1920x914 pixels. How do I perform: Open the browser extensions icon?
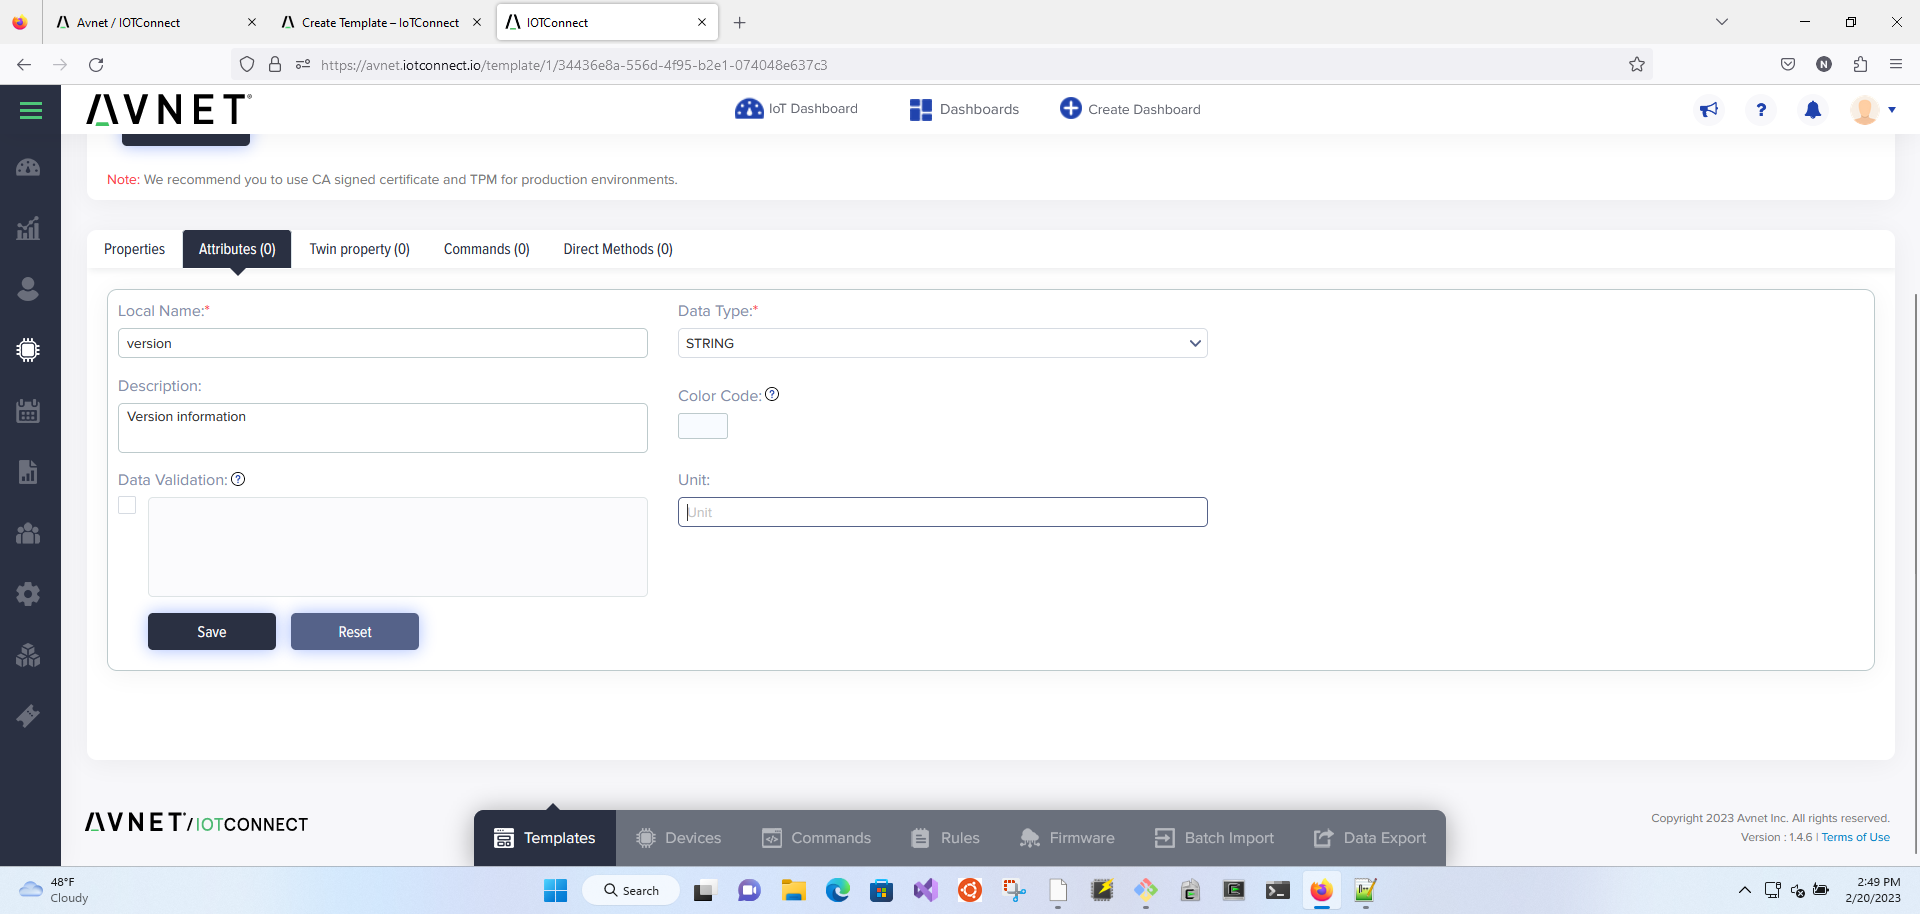point(1860,64)
